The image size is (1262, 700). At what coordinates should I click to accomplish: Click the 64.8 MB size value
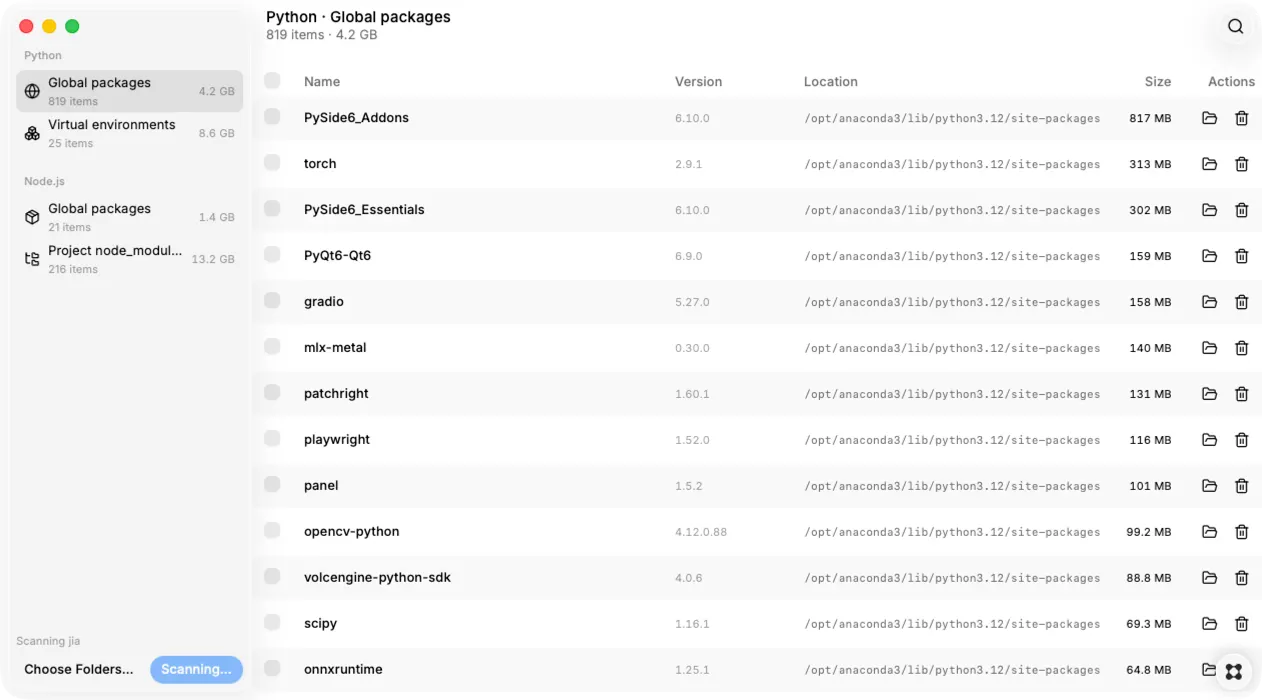point(1149,670)
